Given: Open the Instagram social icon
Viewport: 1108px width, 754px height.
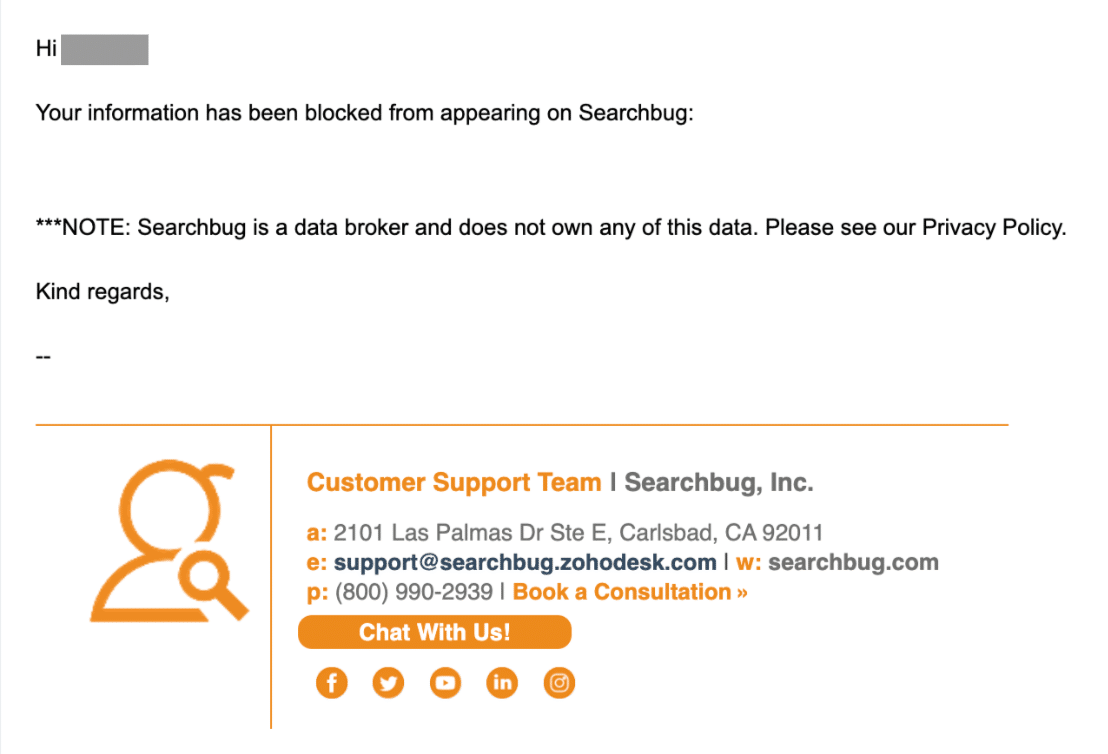Looking at the screenshot, I should click(x=559, y=683).
